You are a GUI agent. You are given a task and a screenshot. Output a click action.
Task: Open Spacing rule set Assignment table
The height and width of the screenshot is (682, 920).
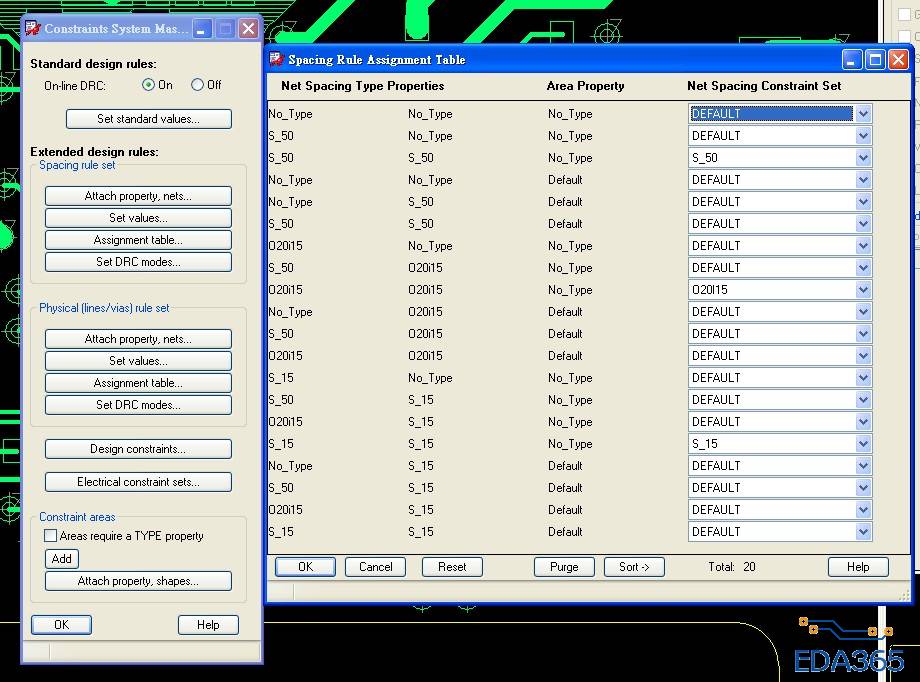(138, 240)
